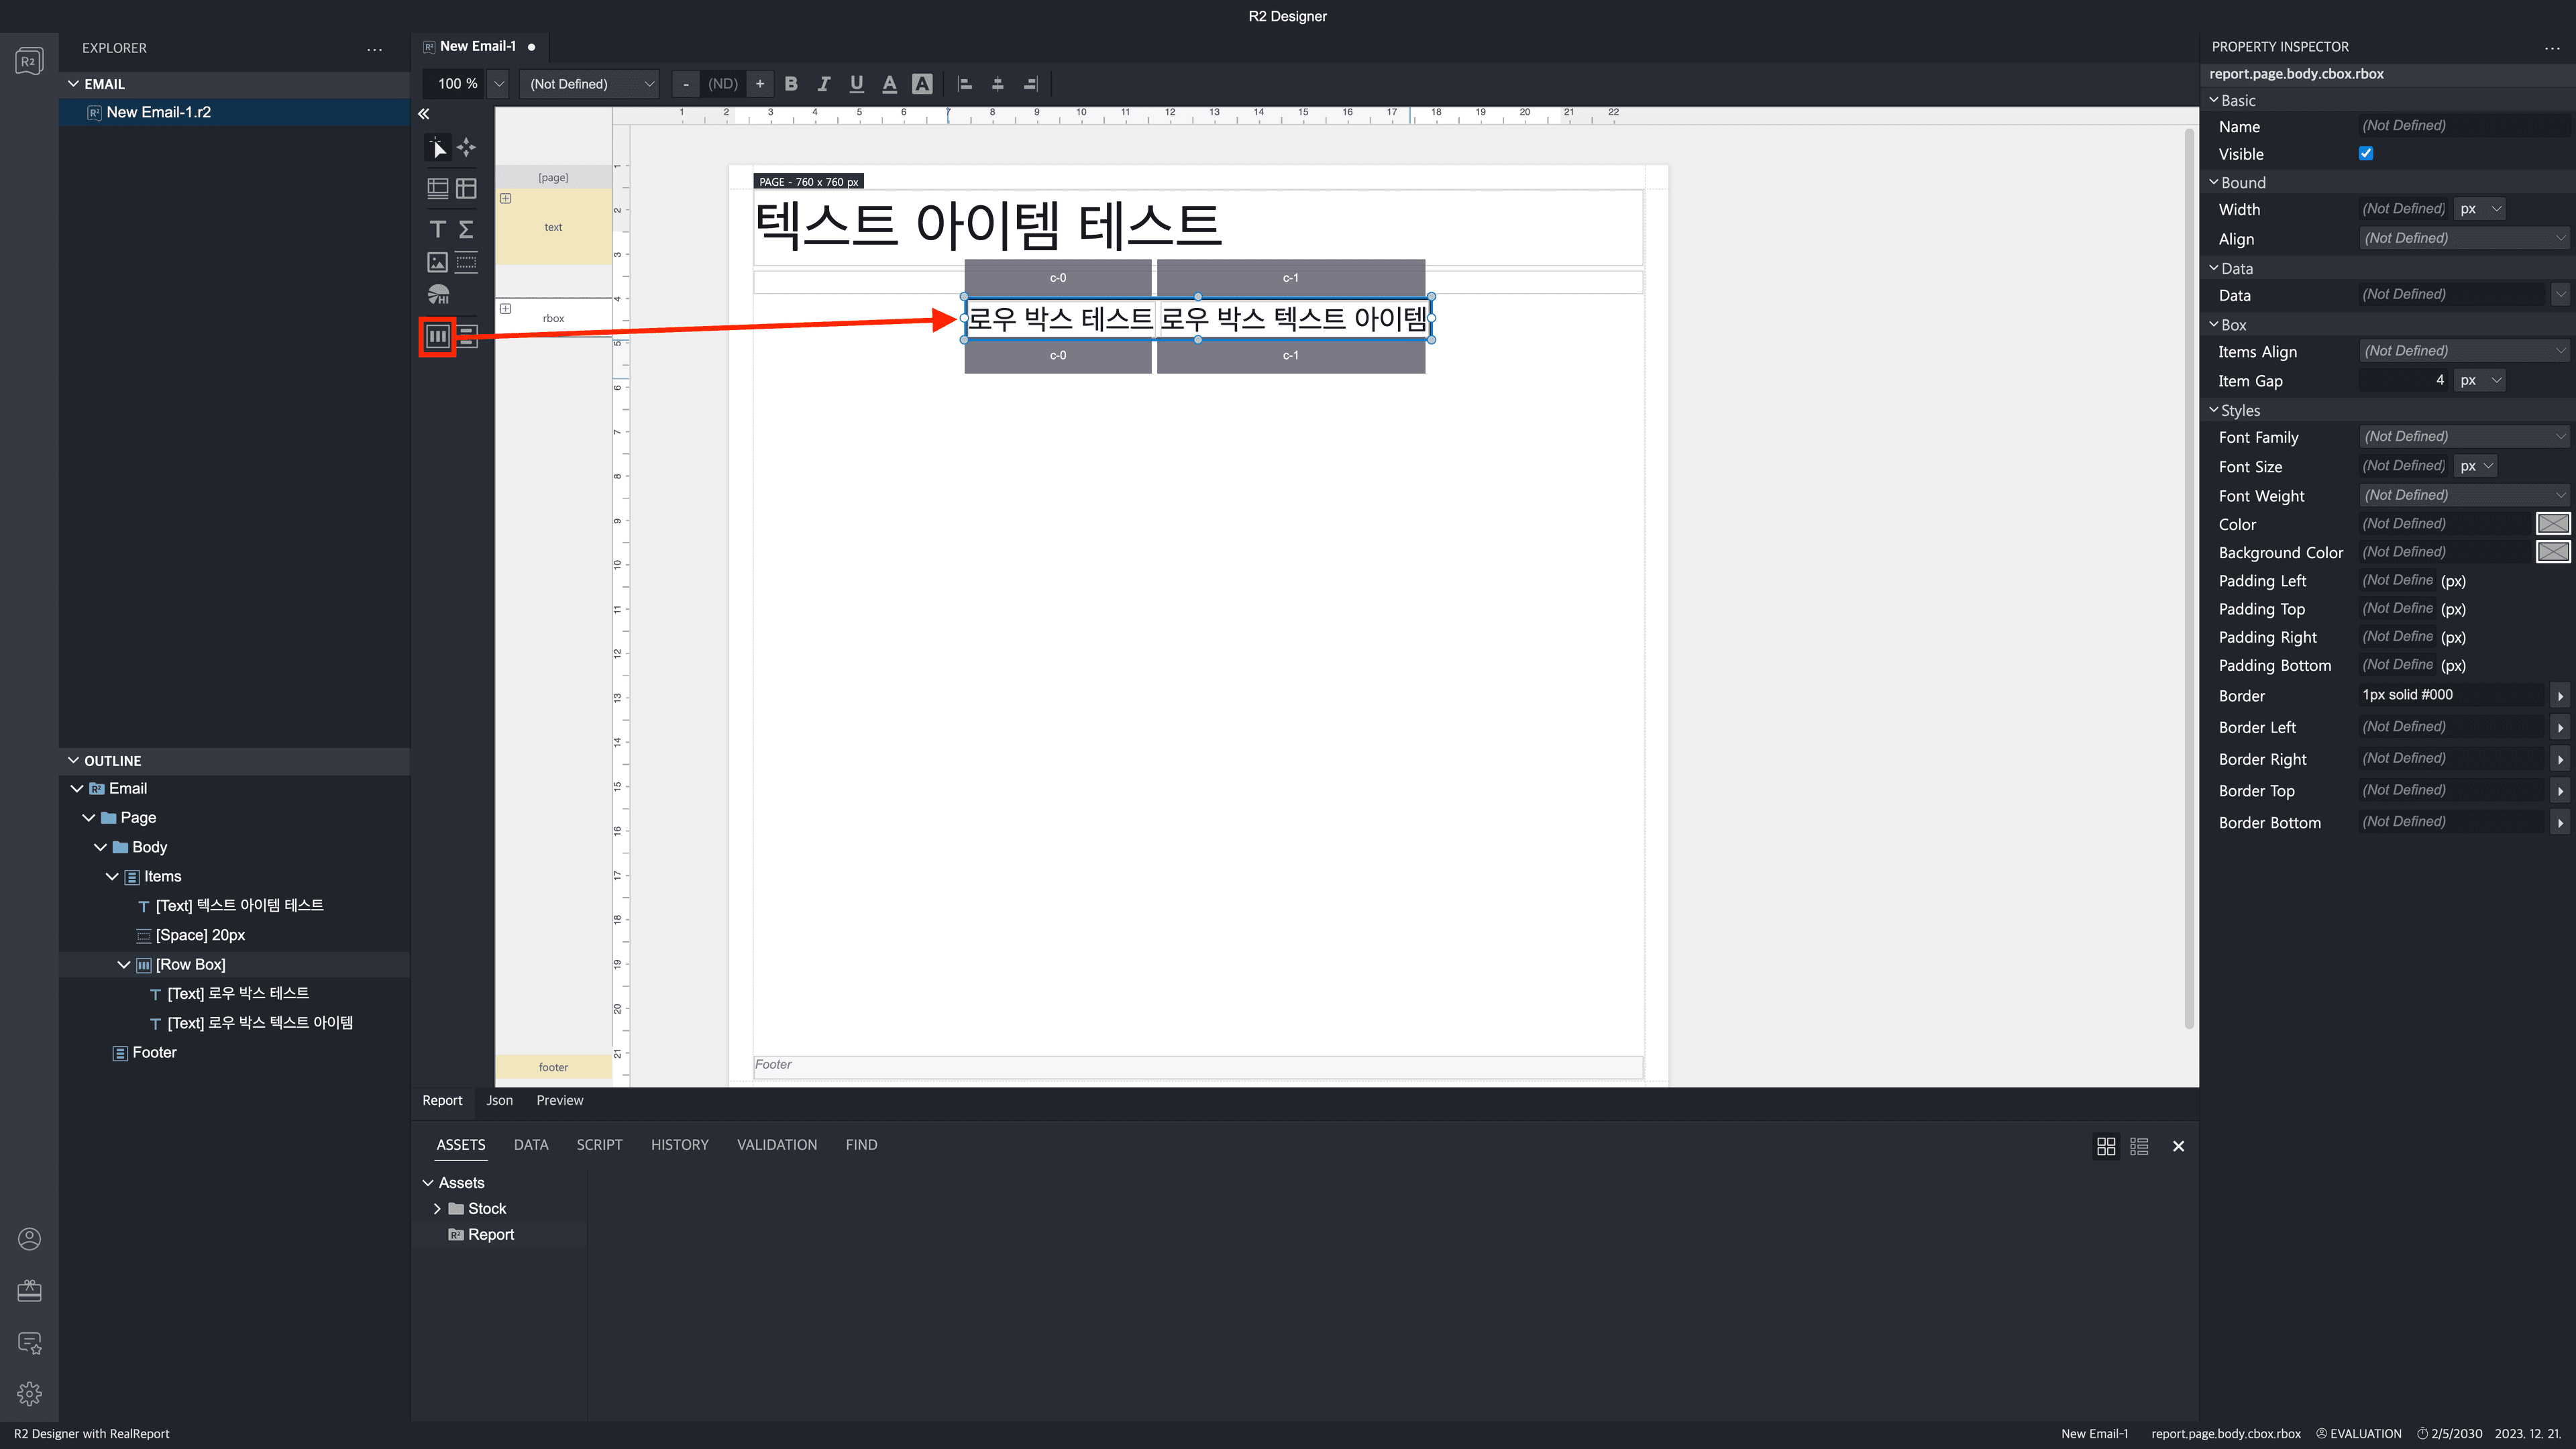The width and height of the screenshot is (2576, 1449).
Task: Open settings gear in sidebar
Action: 29,1394
